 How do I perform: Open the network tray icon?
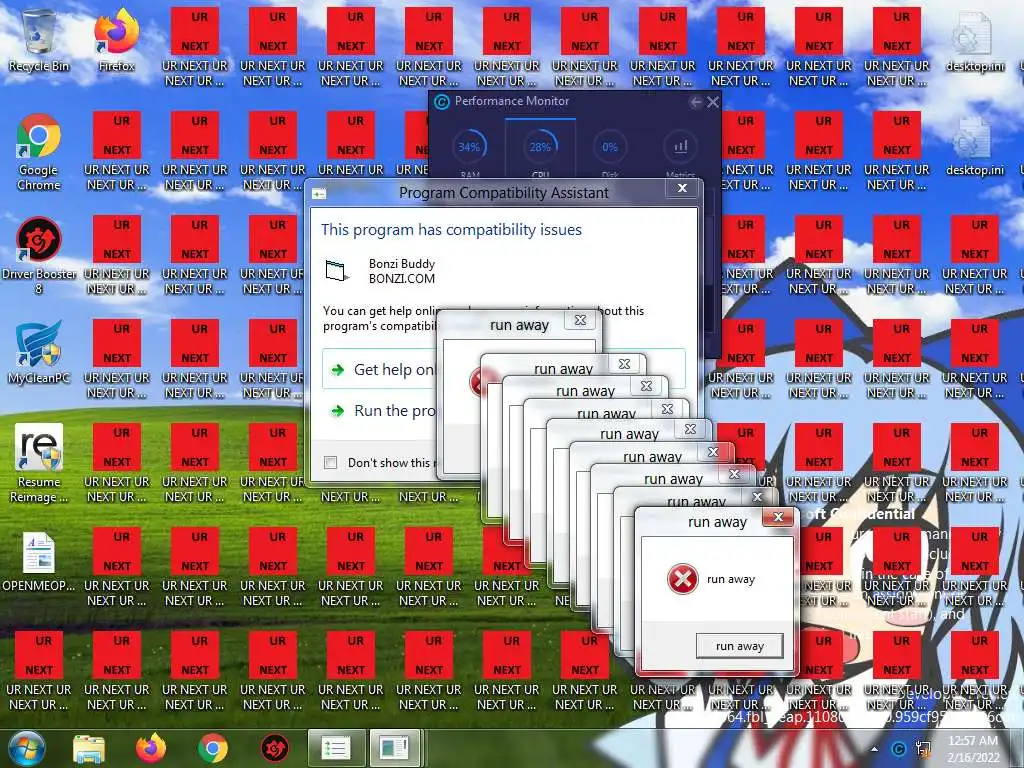tap(923, 749)
